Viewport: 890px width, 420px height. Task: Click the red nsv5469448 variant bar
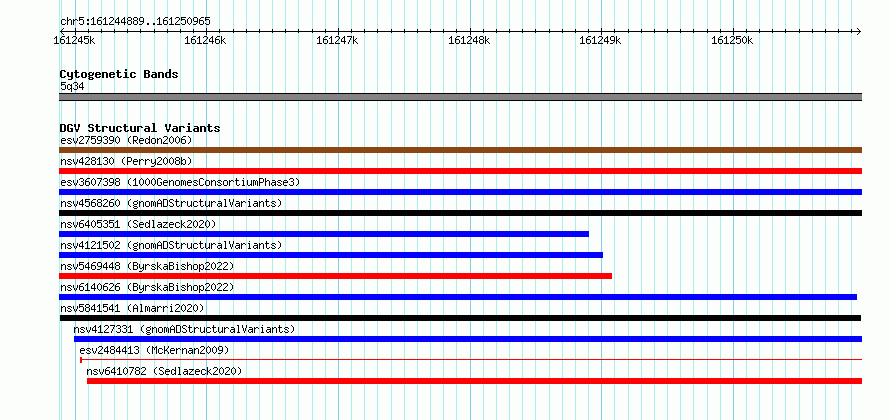pos(335,276)
